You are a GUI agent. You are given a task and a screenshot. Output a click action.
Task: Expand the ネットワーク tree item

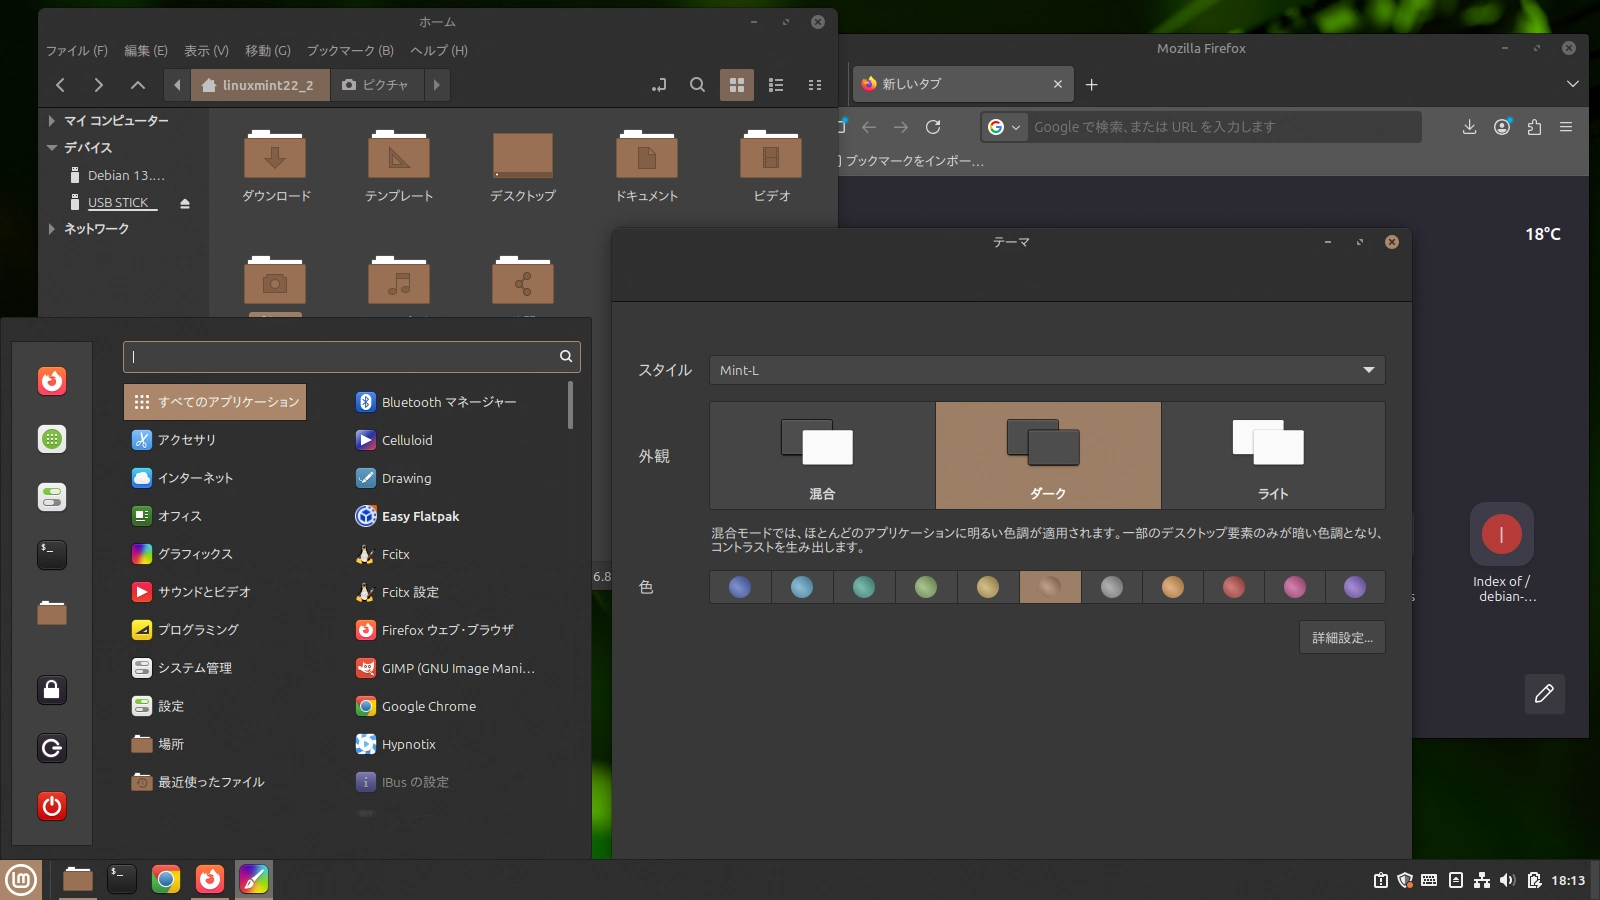(x=52, y=229)
